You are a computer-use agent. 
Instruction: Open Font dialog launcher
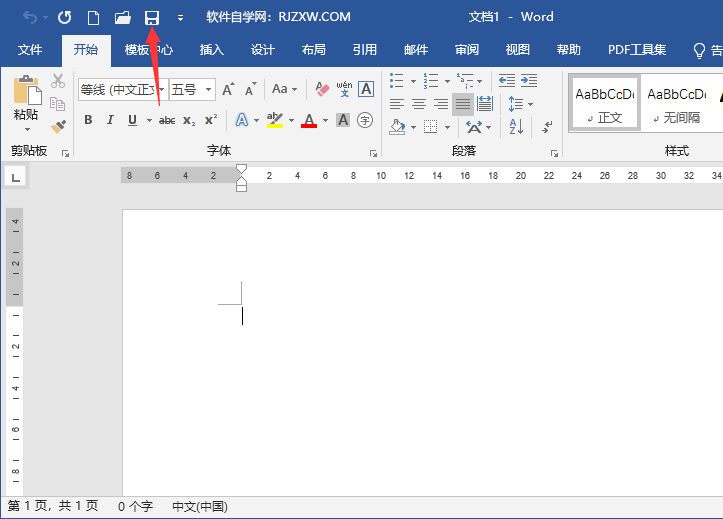click(x=373, y=153)
